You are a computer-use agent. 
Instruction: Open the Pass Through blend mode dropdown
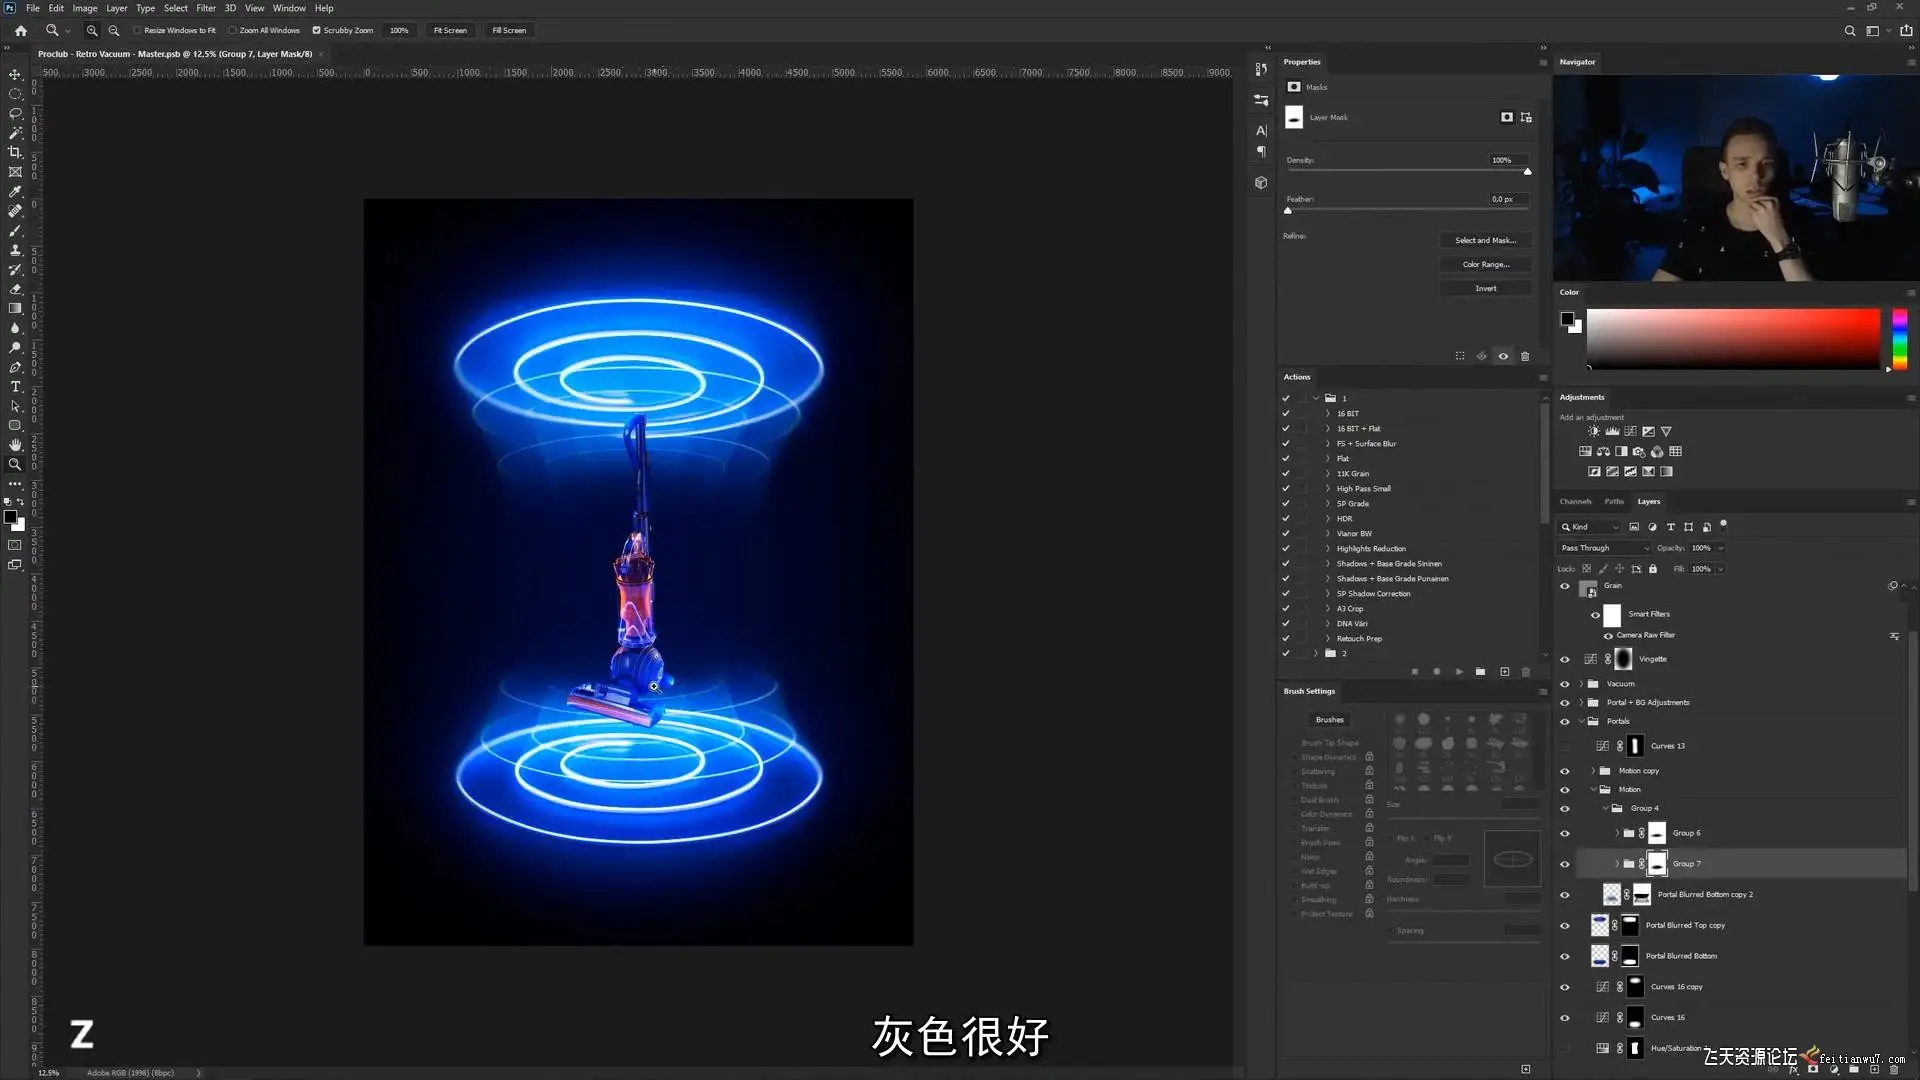coord(1604,548)
